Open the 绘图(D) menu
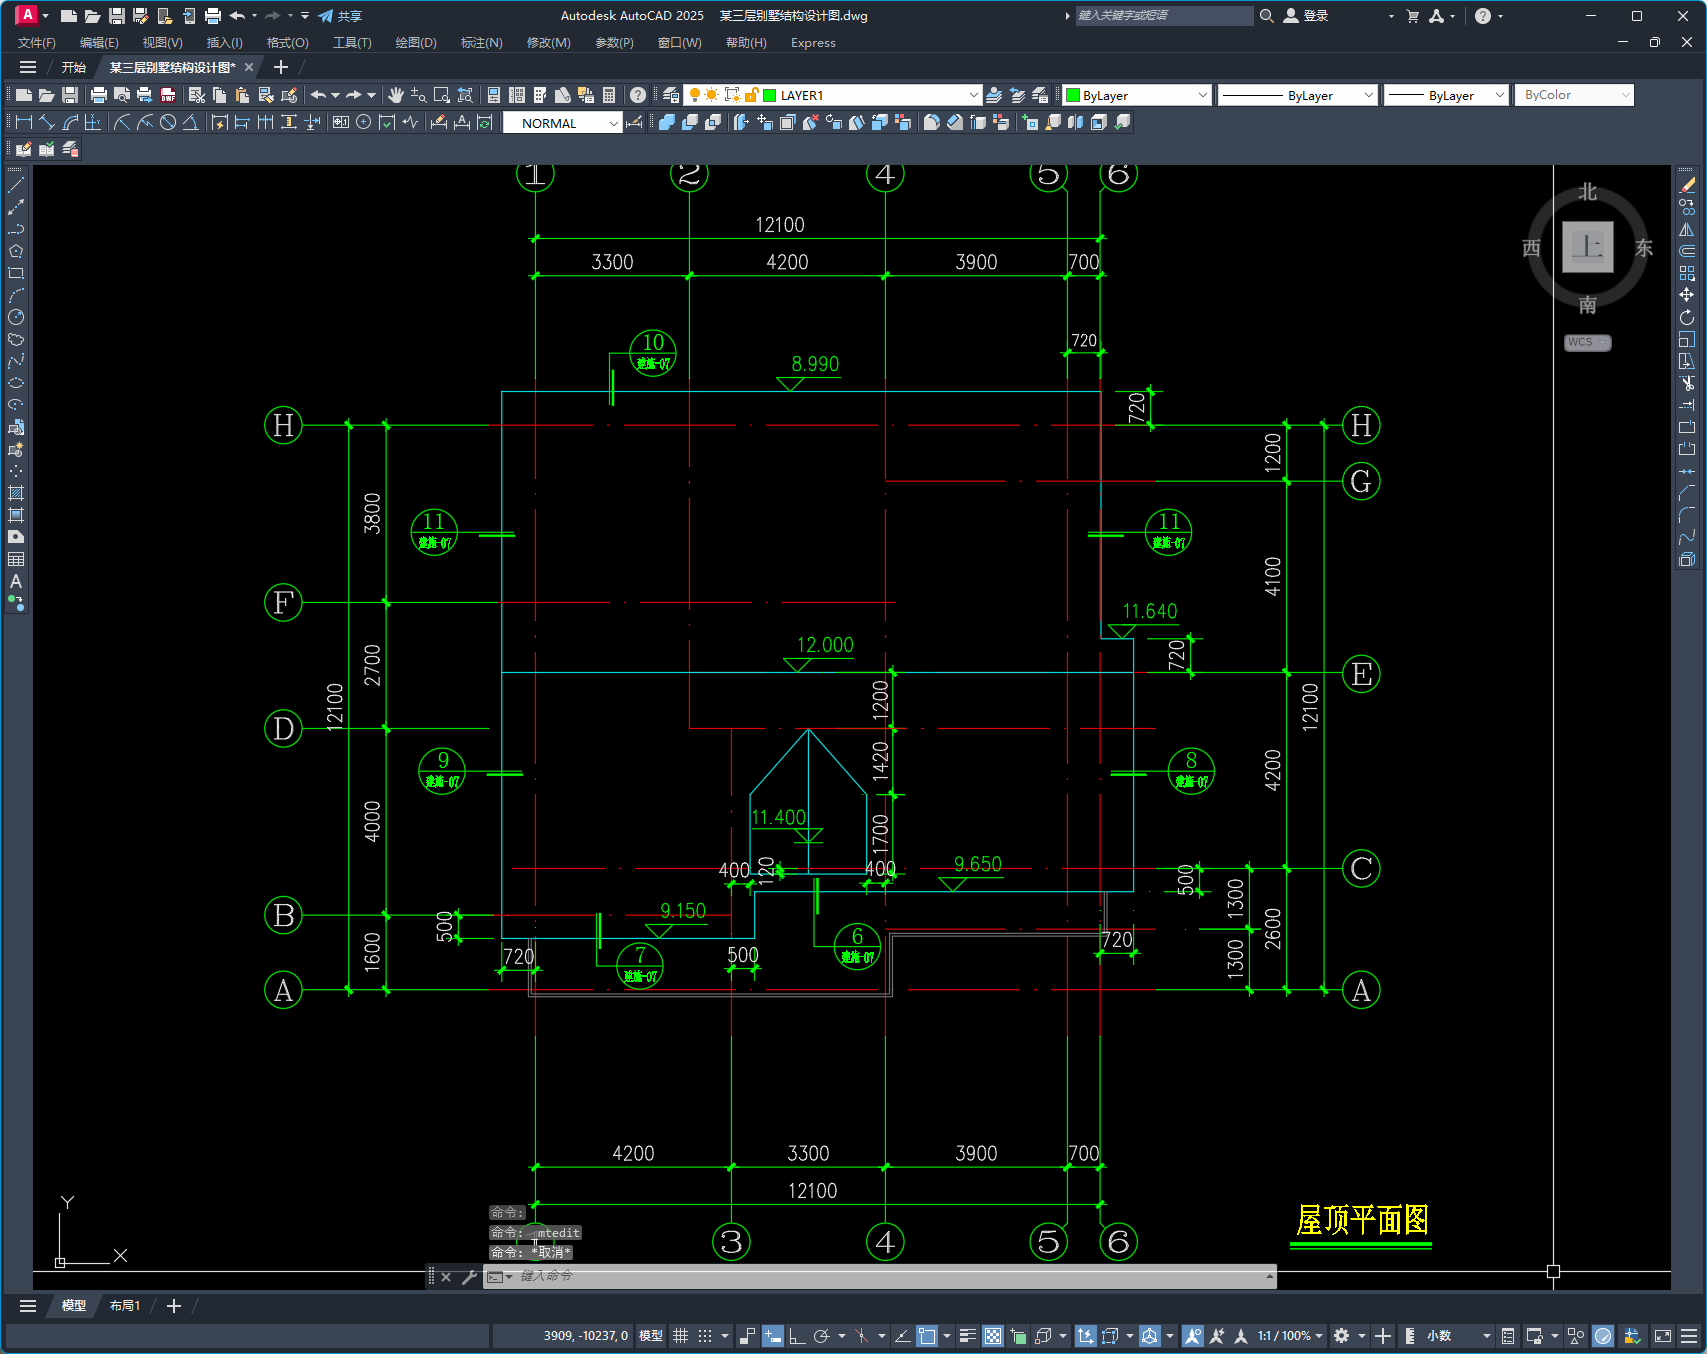 point(416,42)
